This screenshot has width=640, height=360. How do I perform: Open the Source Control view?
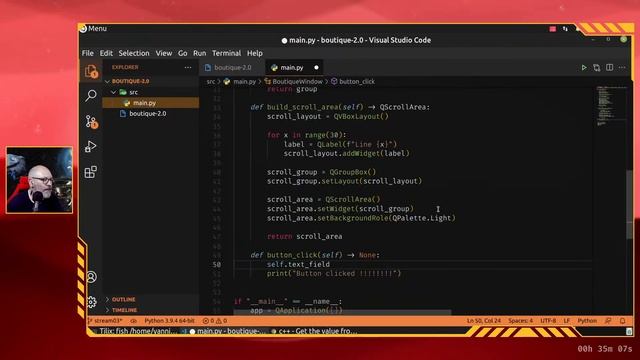pyautogui.click(x=91, y=122)
